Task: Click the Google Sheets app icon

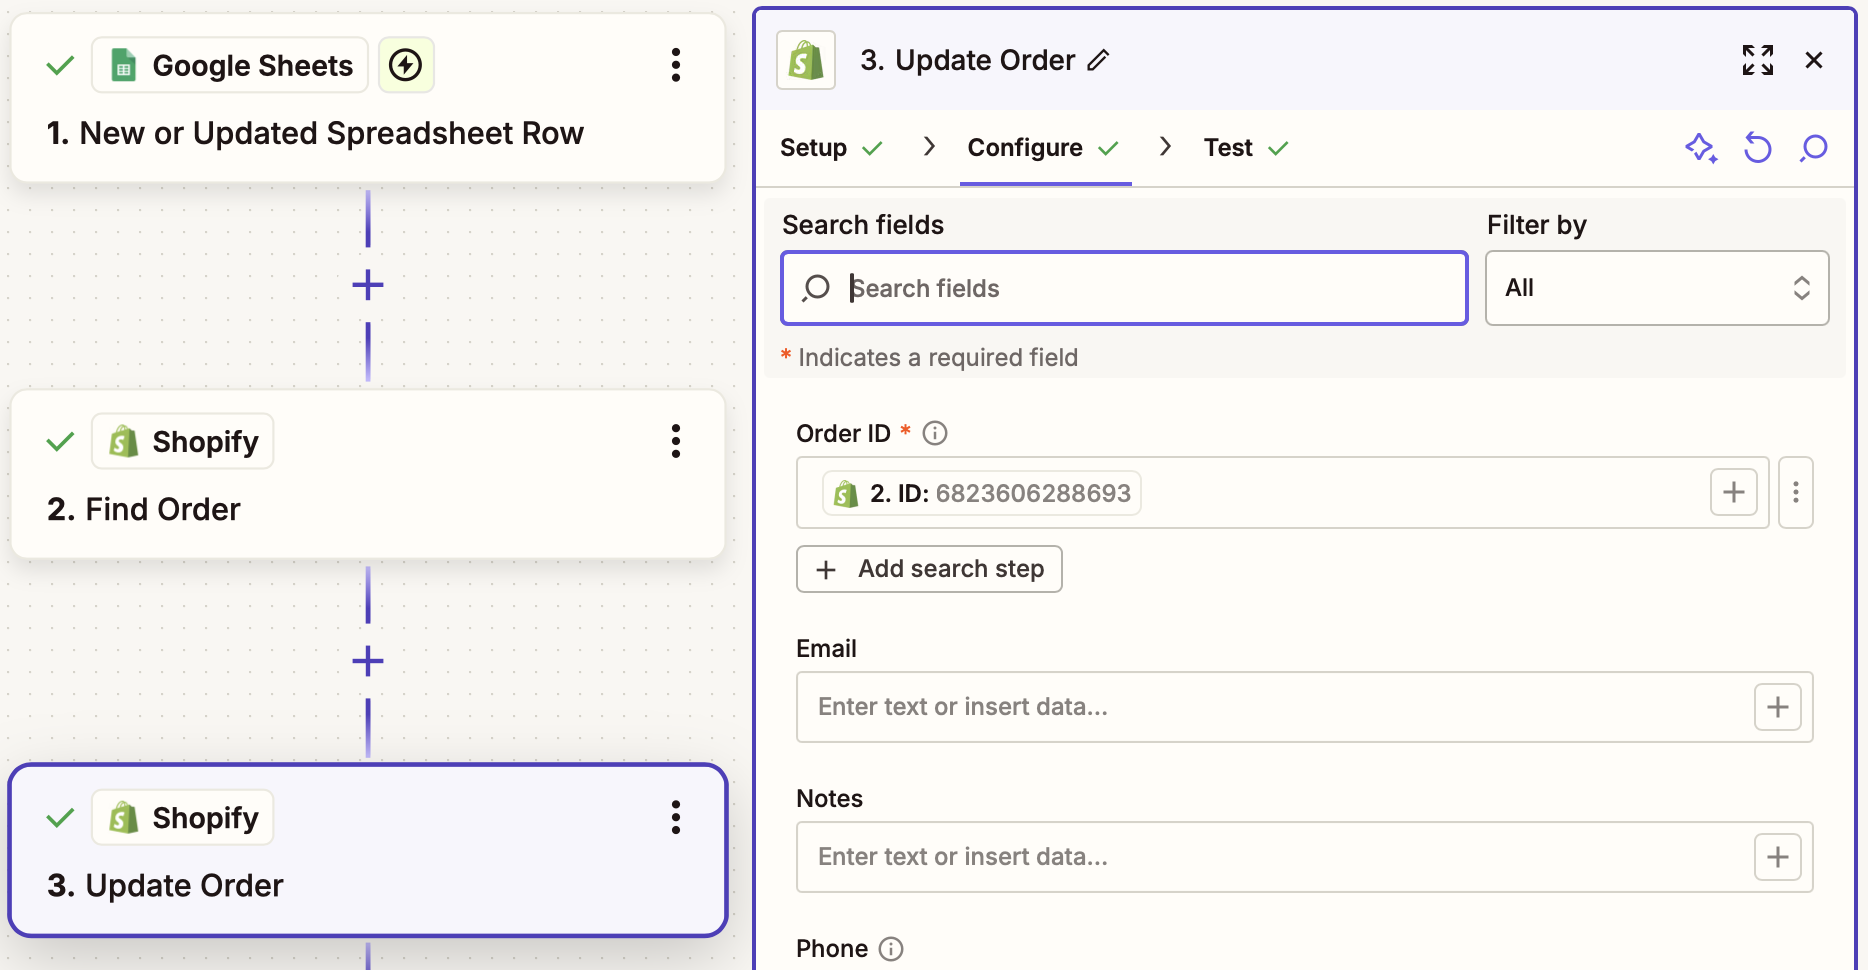Action: pyautogui.click(x=123, y=66)
